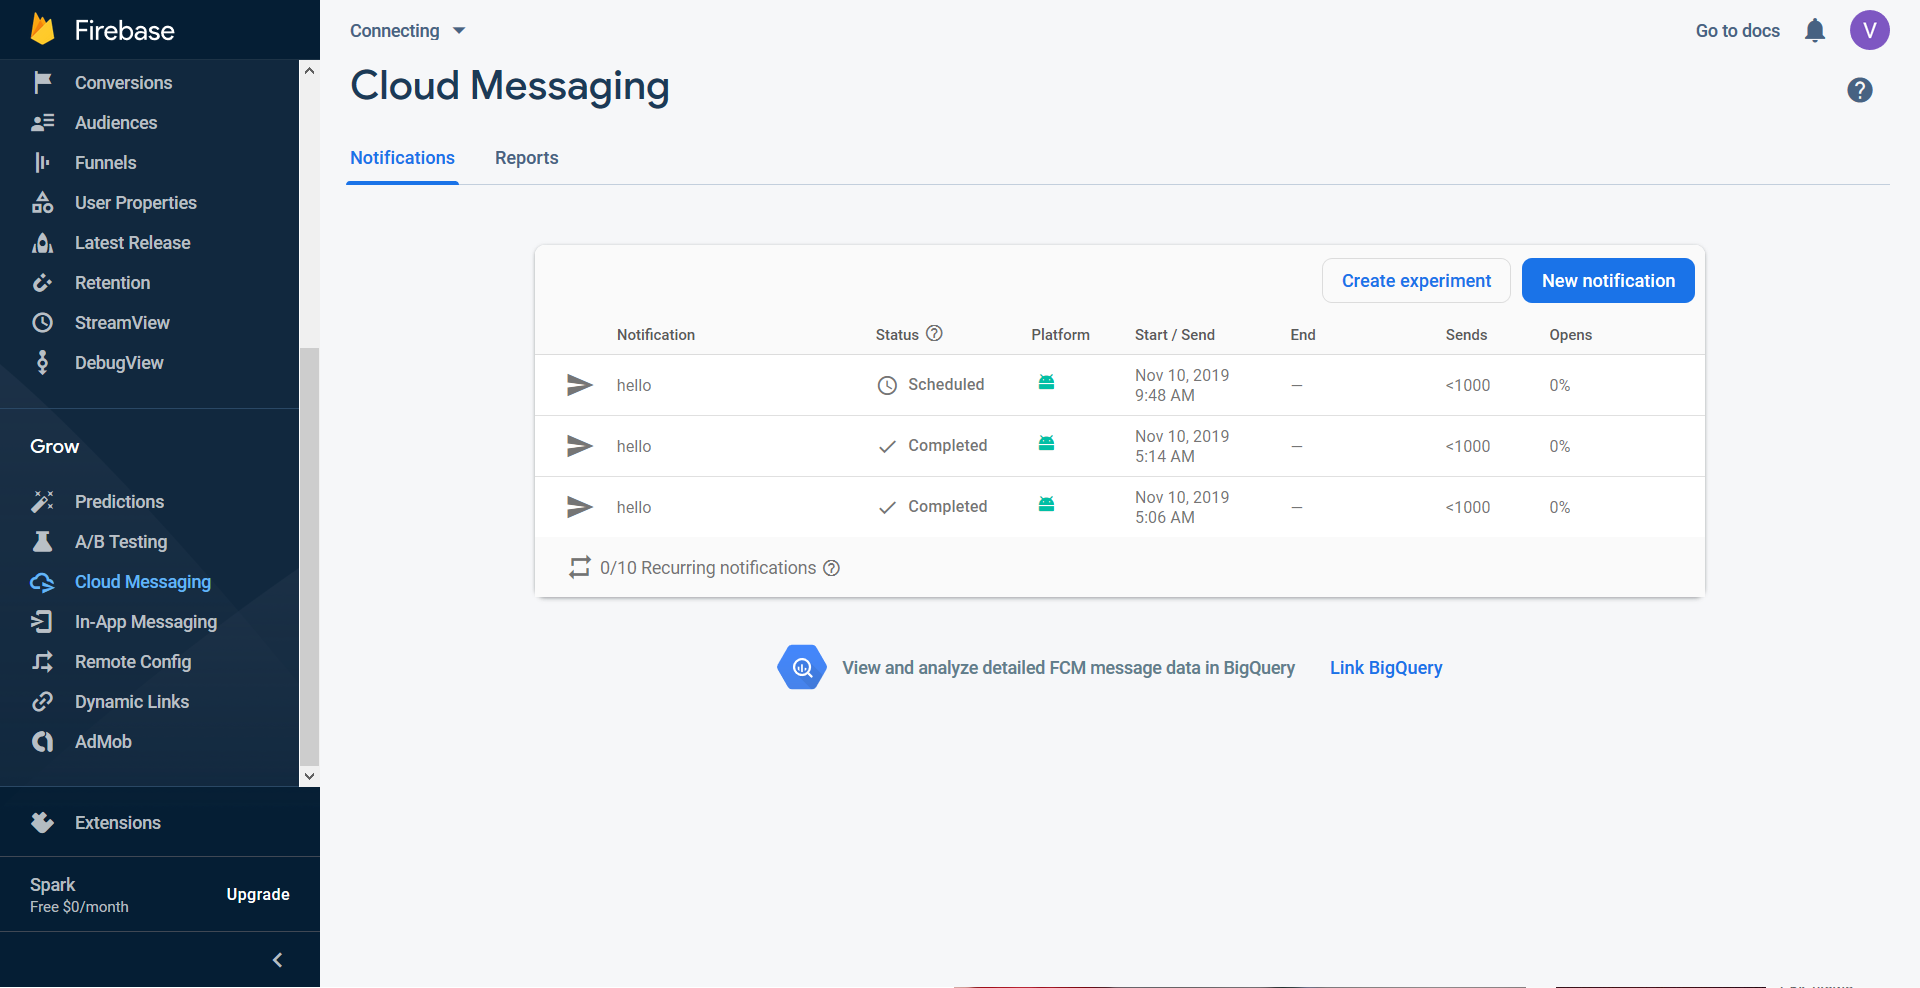
Task: Click the Create experiment button
Action: coord(1416,281)
